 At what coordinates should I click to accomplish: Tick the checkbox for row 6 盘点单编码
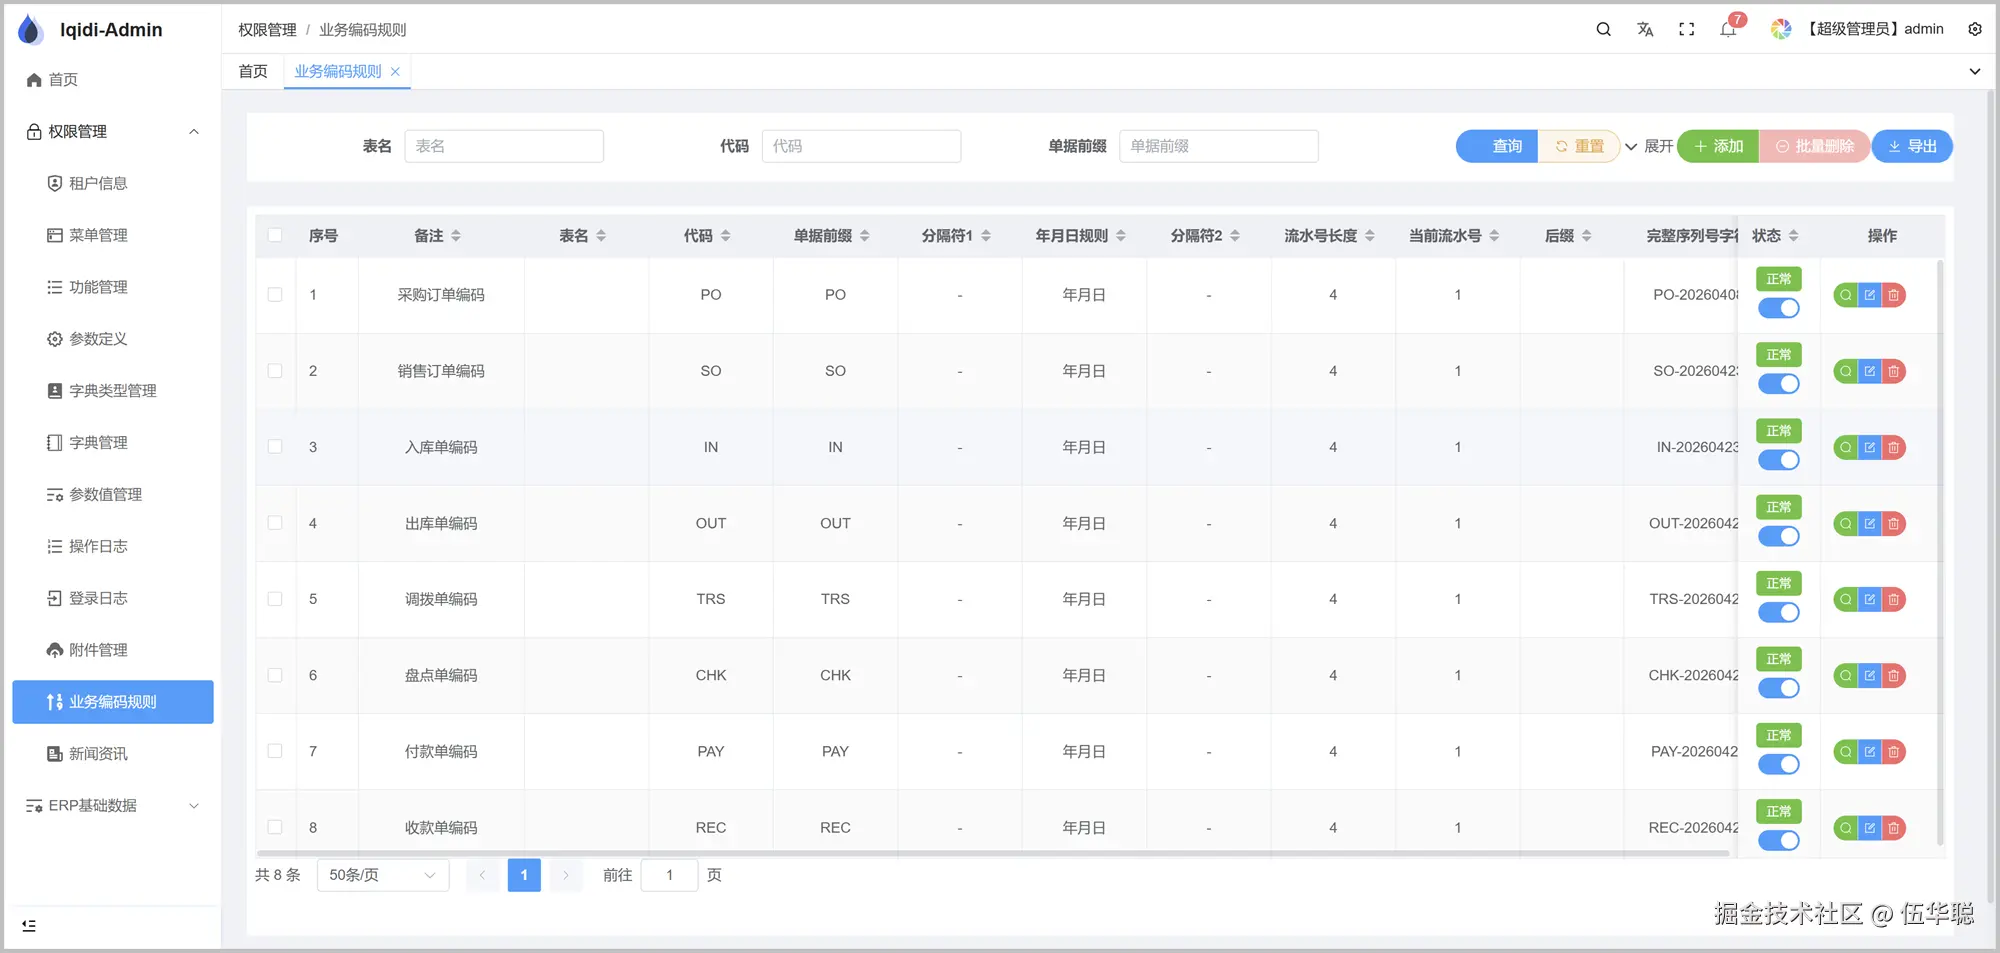(x=275, y=675)
